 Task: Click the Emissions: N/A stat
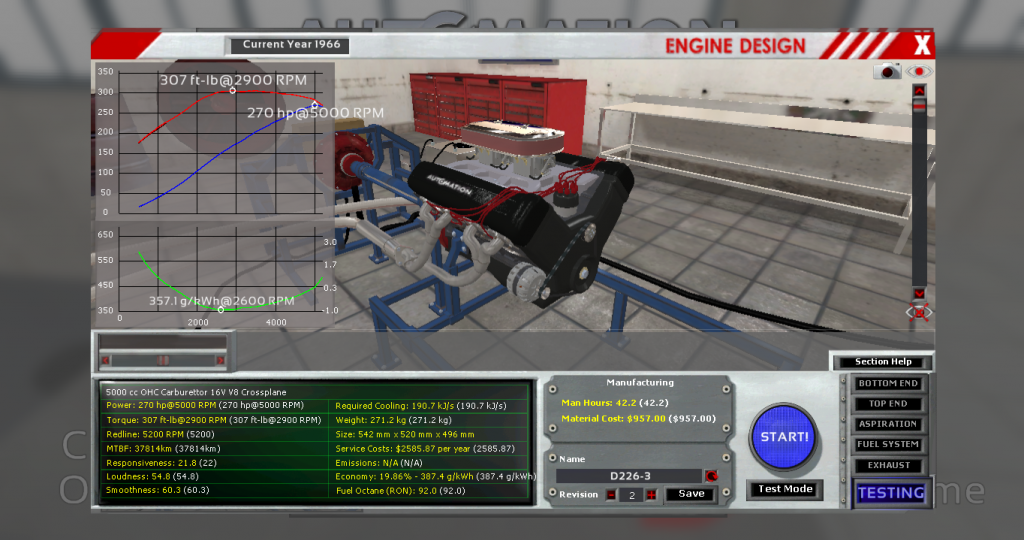coord(379,463)
